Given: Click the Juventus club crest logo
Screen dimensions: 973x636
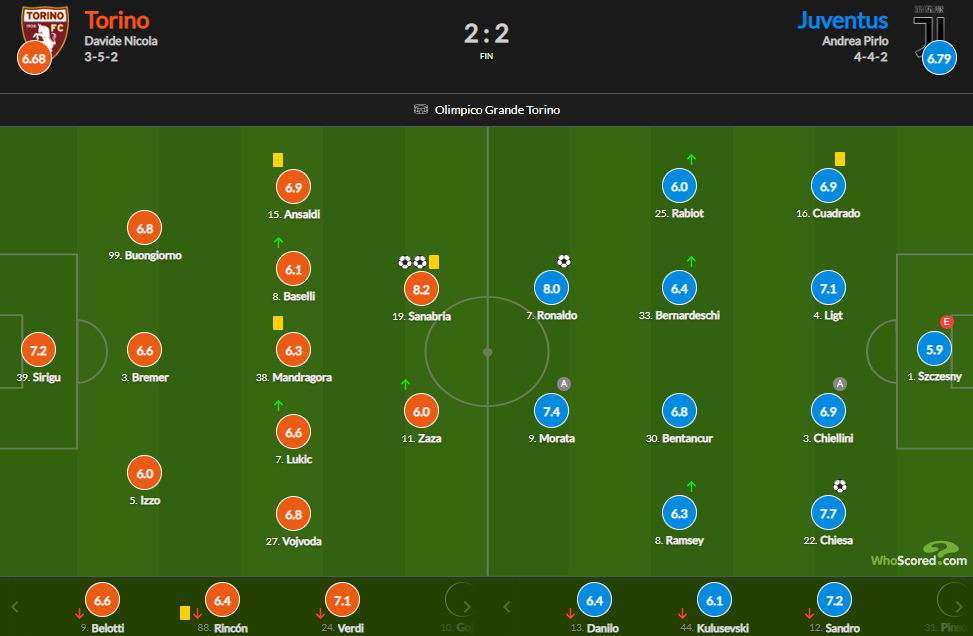Looking at the screenshot, I should click(929, 31).
